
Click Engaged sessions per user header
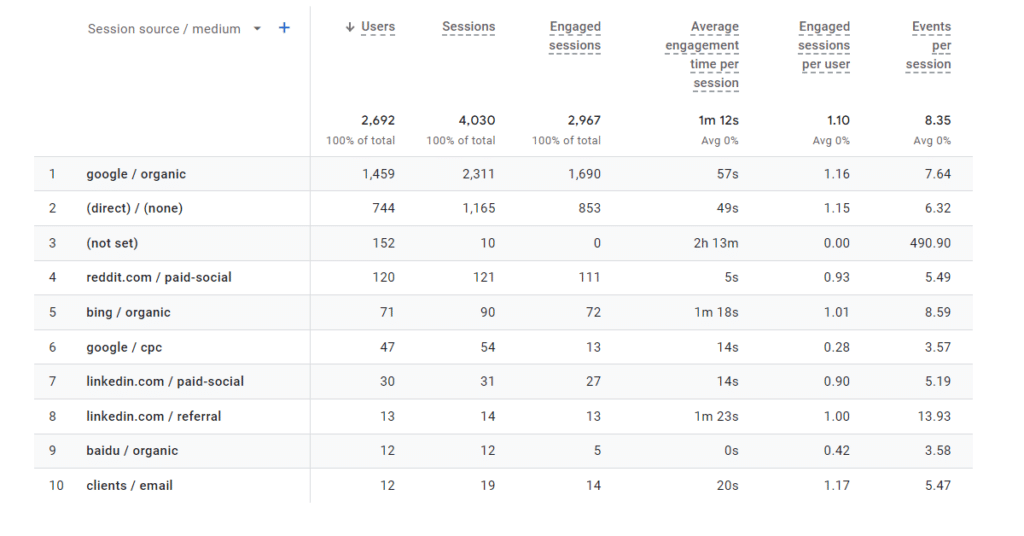[x=824, y=46]
